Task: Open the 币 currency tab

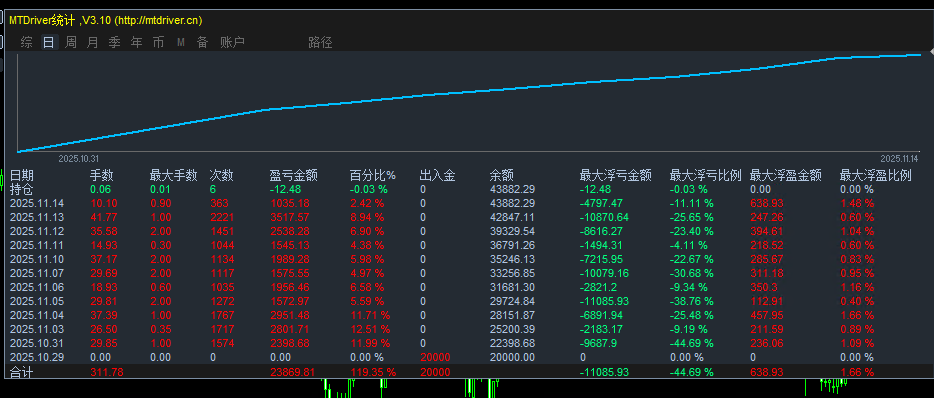Action: click(158, 42)
